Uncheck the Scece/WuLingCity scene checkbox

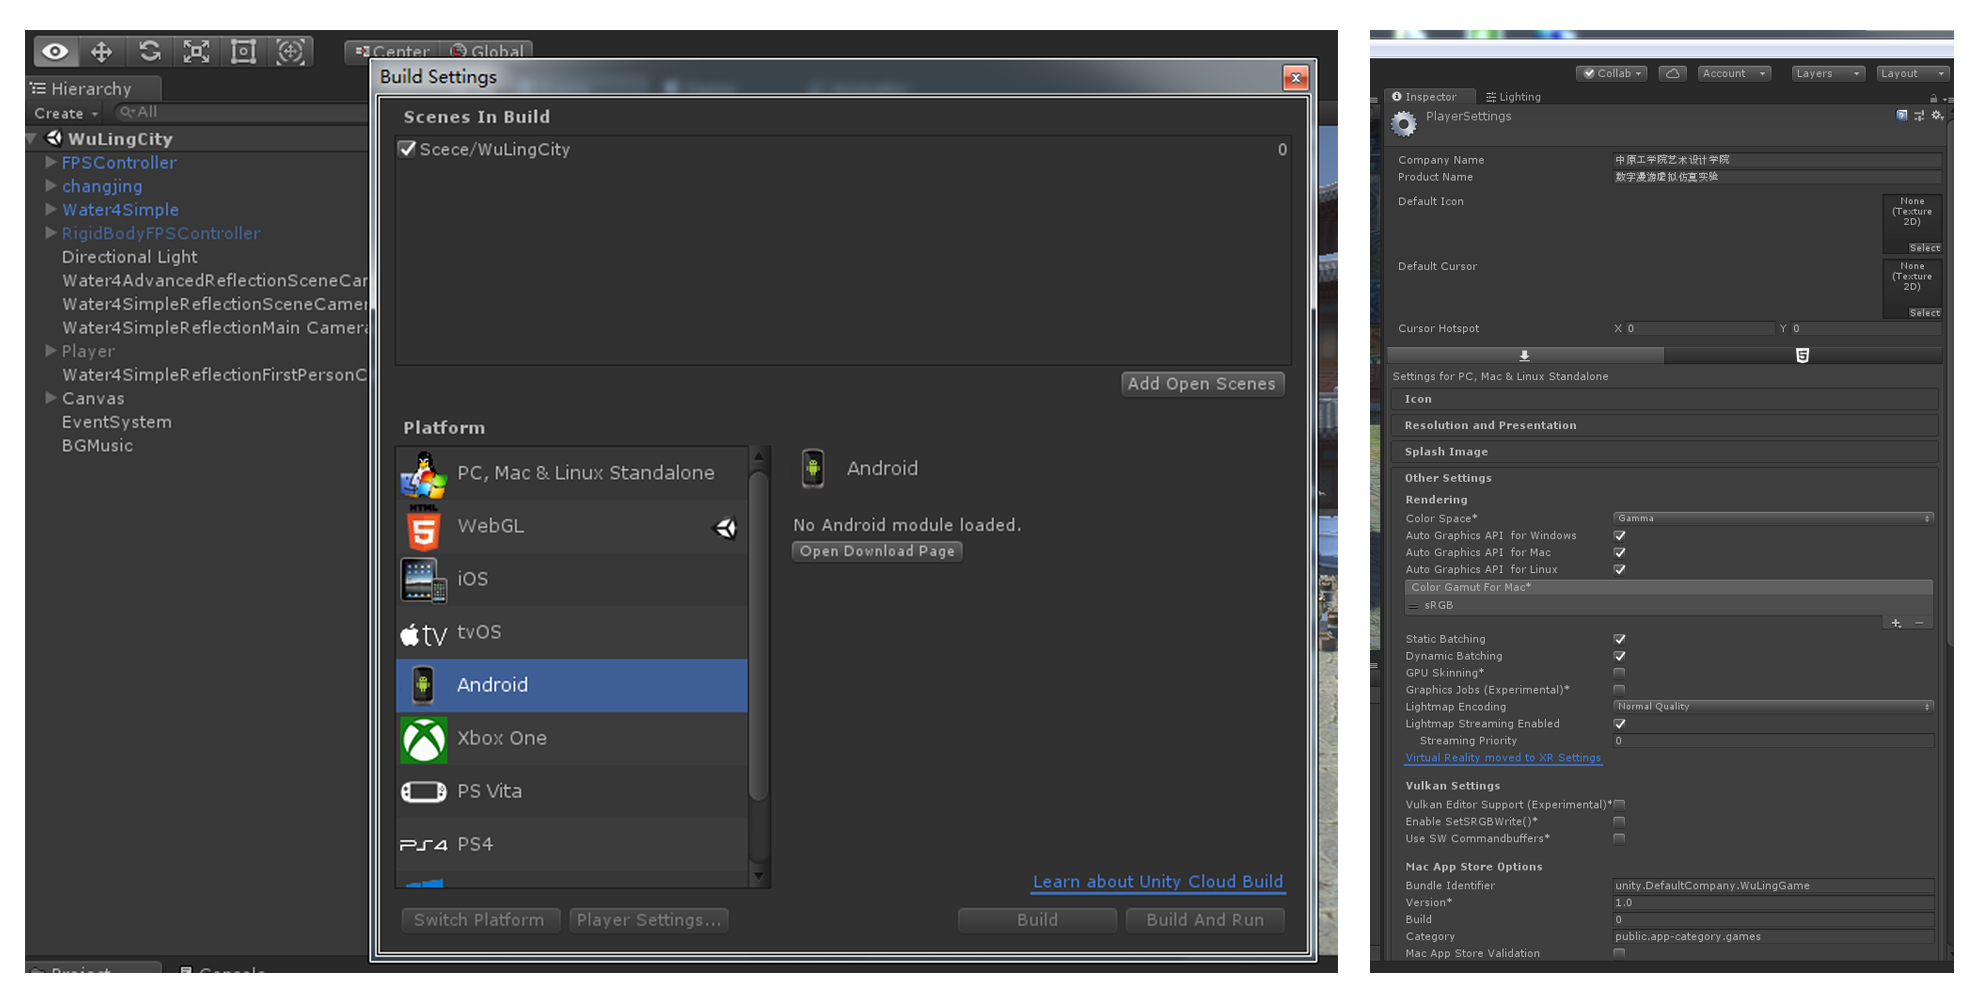click(x=407, y=149)
